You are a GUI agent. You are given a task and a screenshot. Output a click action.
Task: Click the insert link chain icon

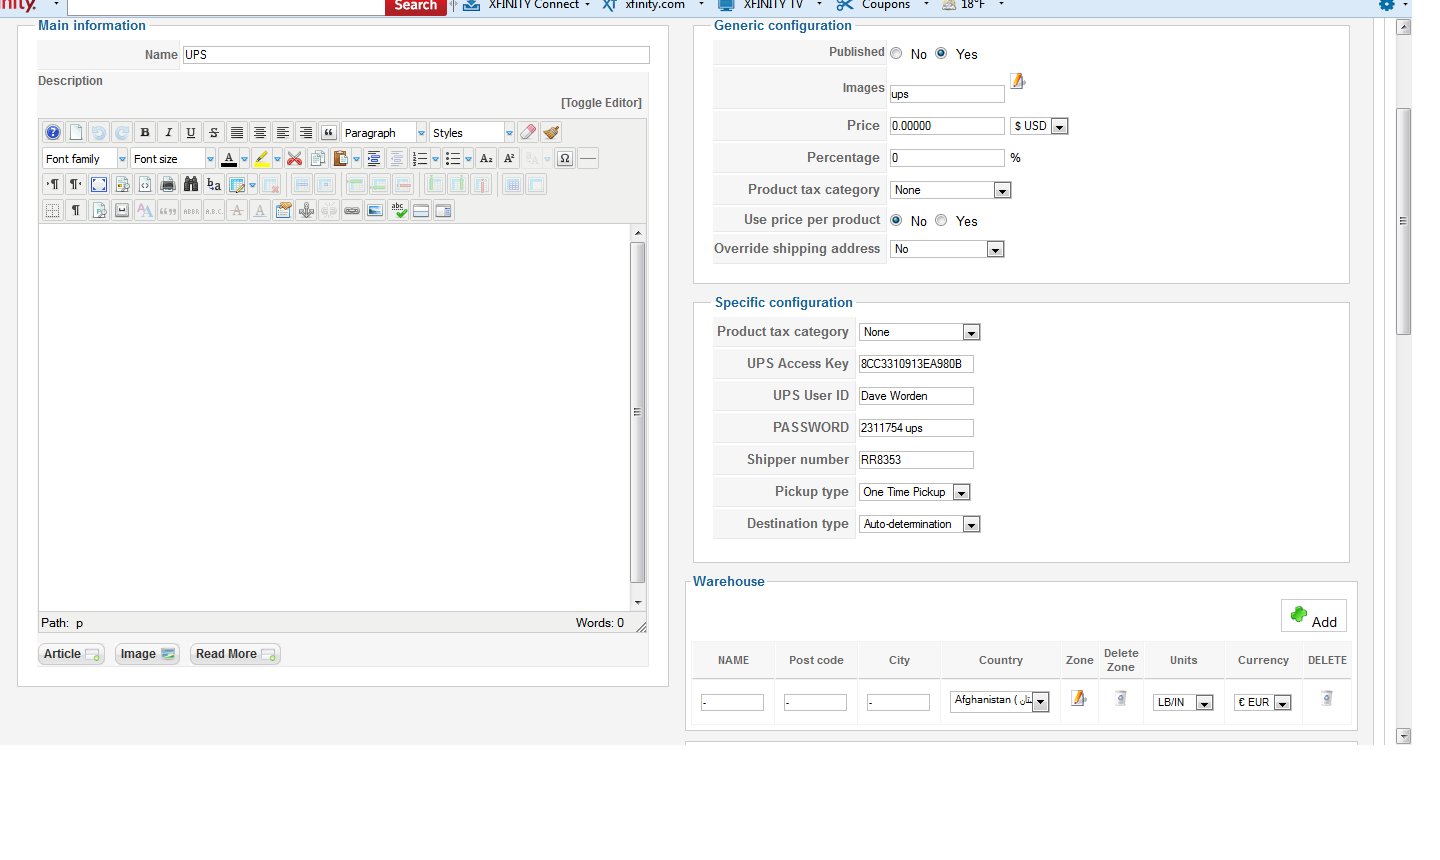[352, 210]
